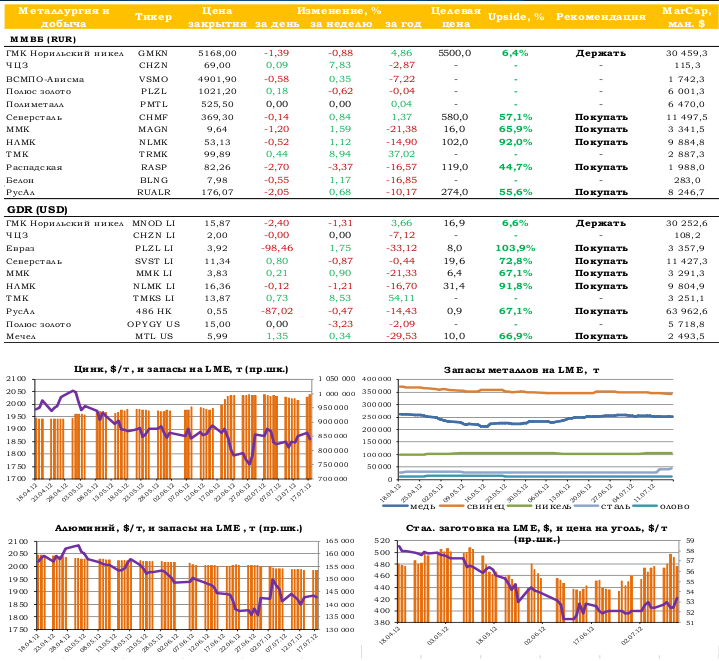719x661 pixels.
Task: Click the RUALR ticker cell
Action: (153, 192)
